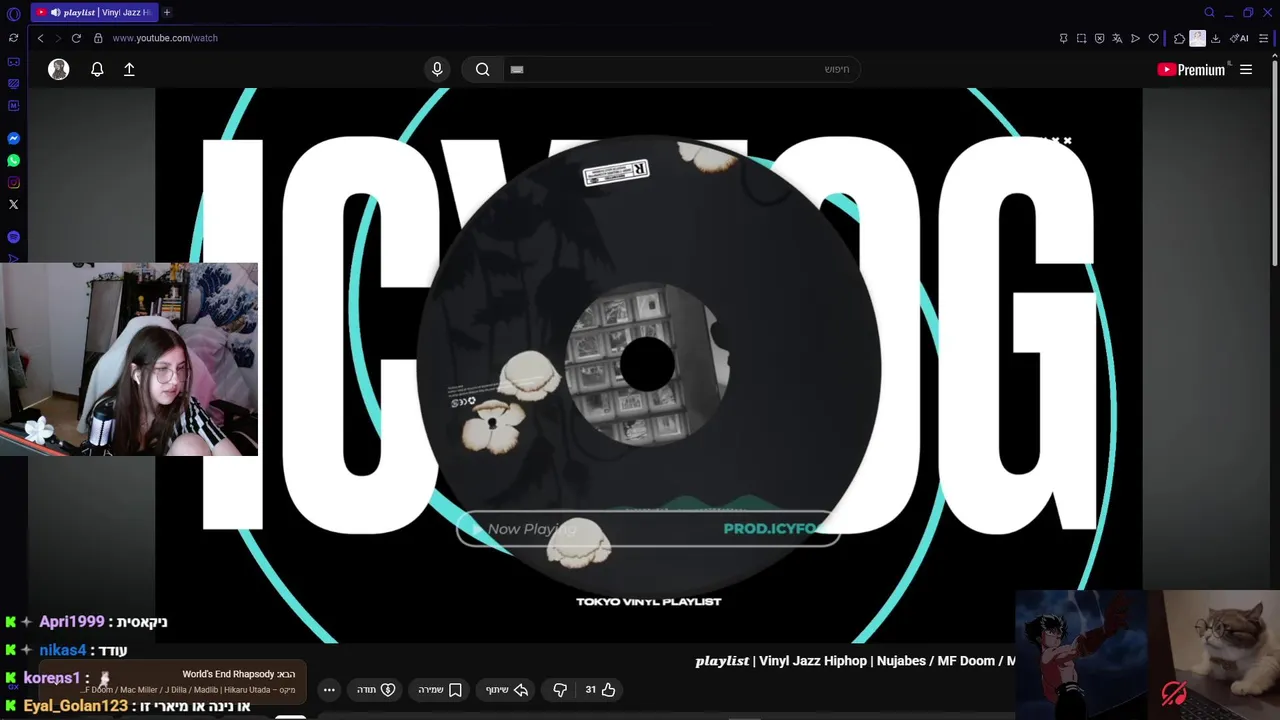Click chat username Apri1999
The image size is (1280, 720).
click(72, 622)
